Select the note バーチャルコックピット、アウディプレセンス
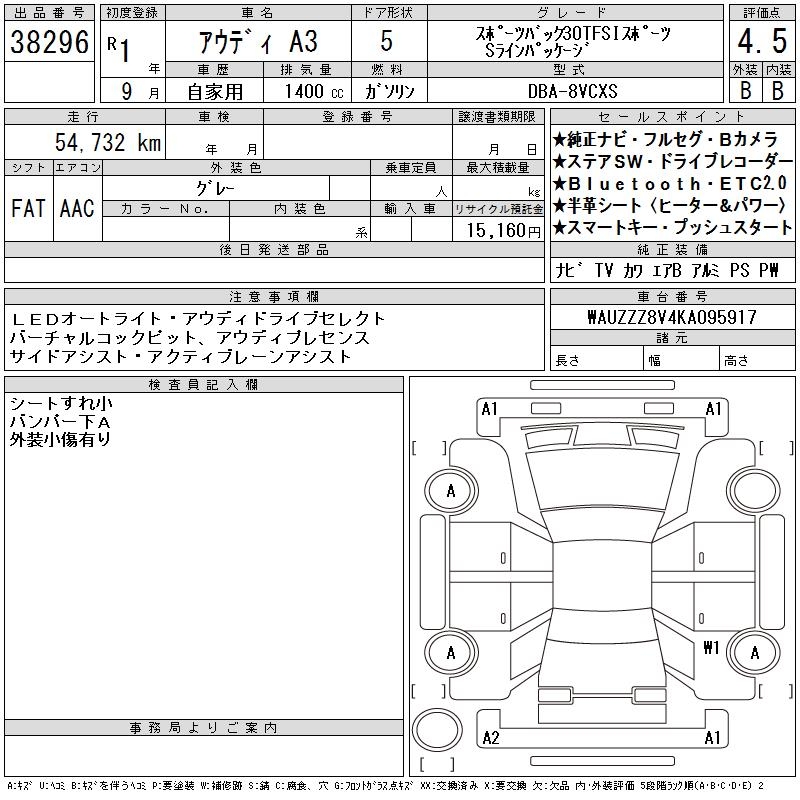 [x=189, y=338]
